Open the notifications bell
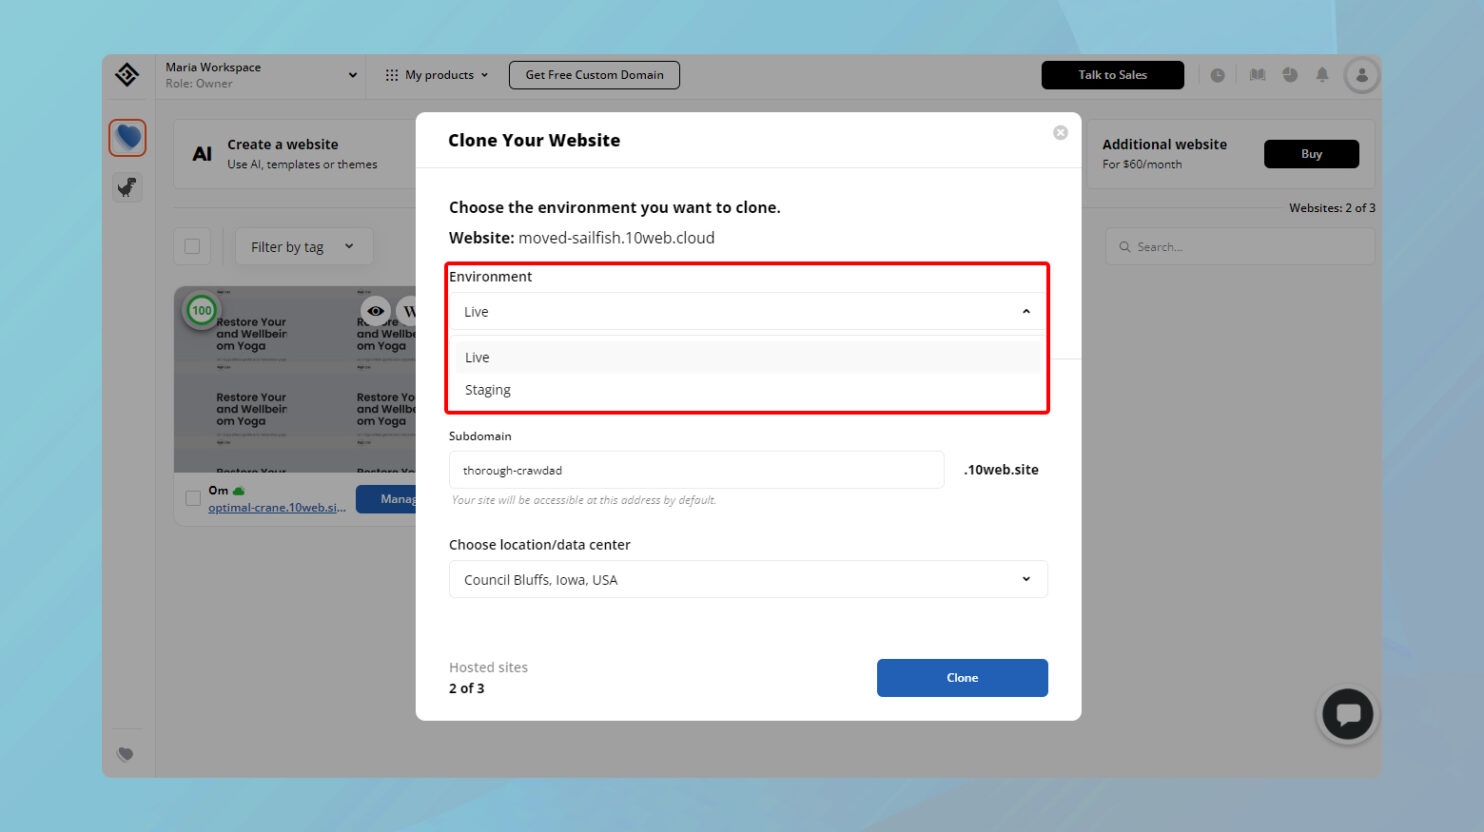Viewport: 1484px width, 832px height. click(1322, 74)
